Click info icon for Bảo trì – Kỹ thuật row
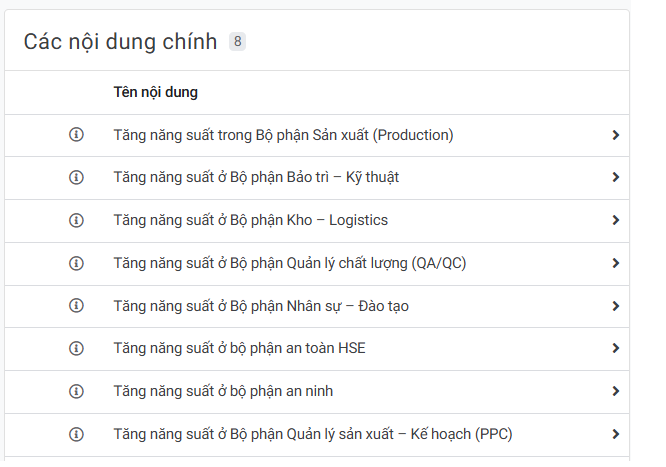 [76, 177]
